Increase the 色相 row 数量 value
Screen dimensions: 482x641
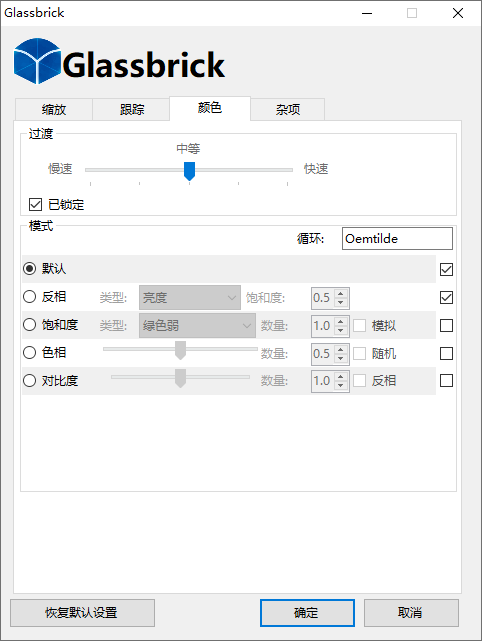tap(341, 349)
